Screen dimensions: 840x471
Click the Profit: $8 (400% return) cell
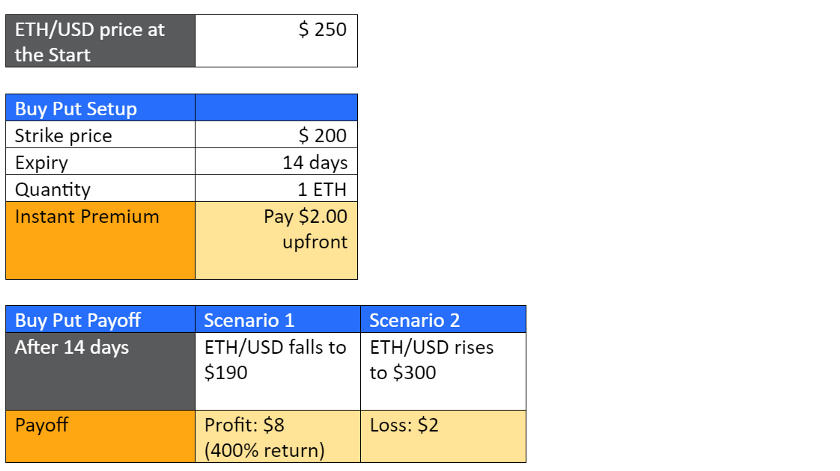click(x=277, y=436)
